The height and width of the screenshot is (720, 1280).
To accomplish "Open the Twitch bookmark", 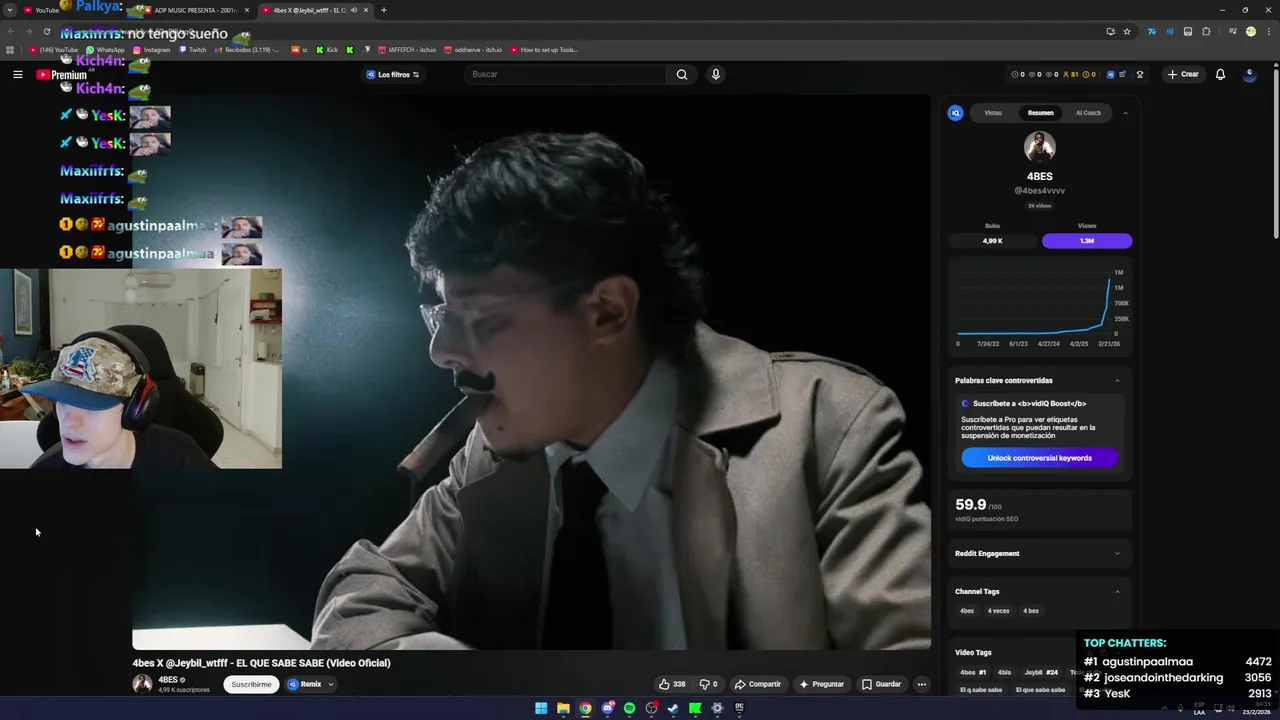I will tap(192, 49).
